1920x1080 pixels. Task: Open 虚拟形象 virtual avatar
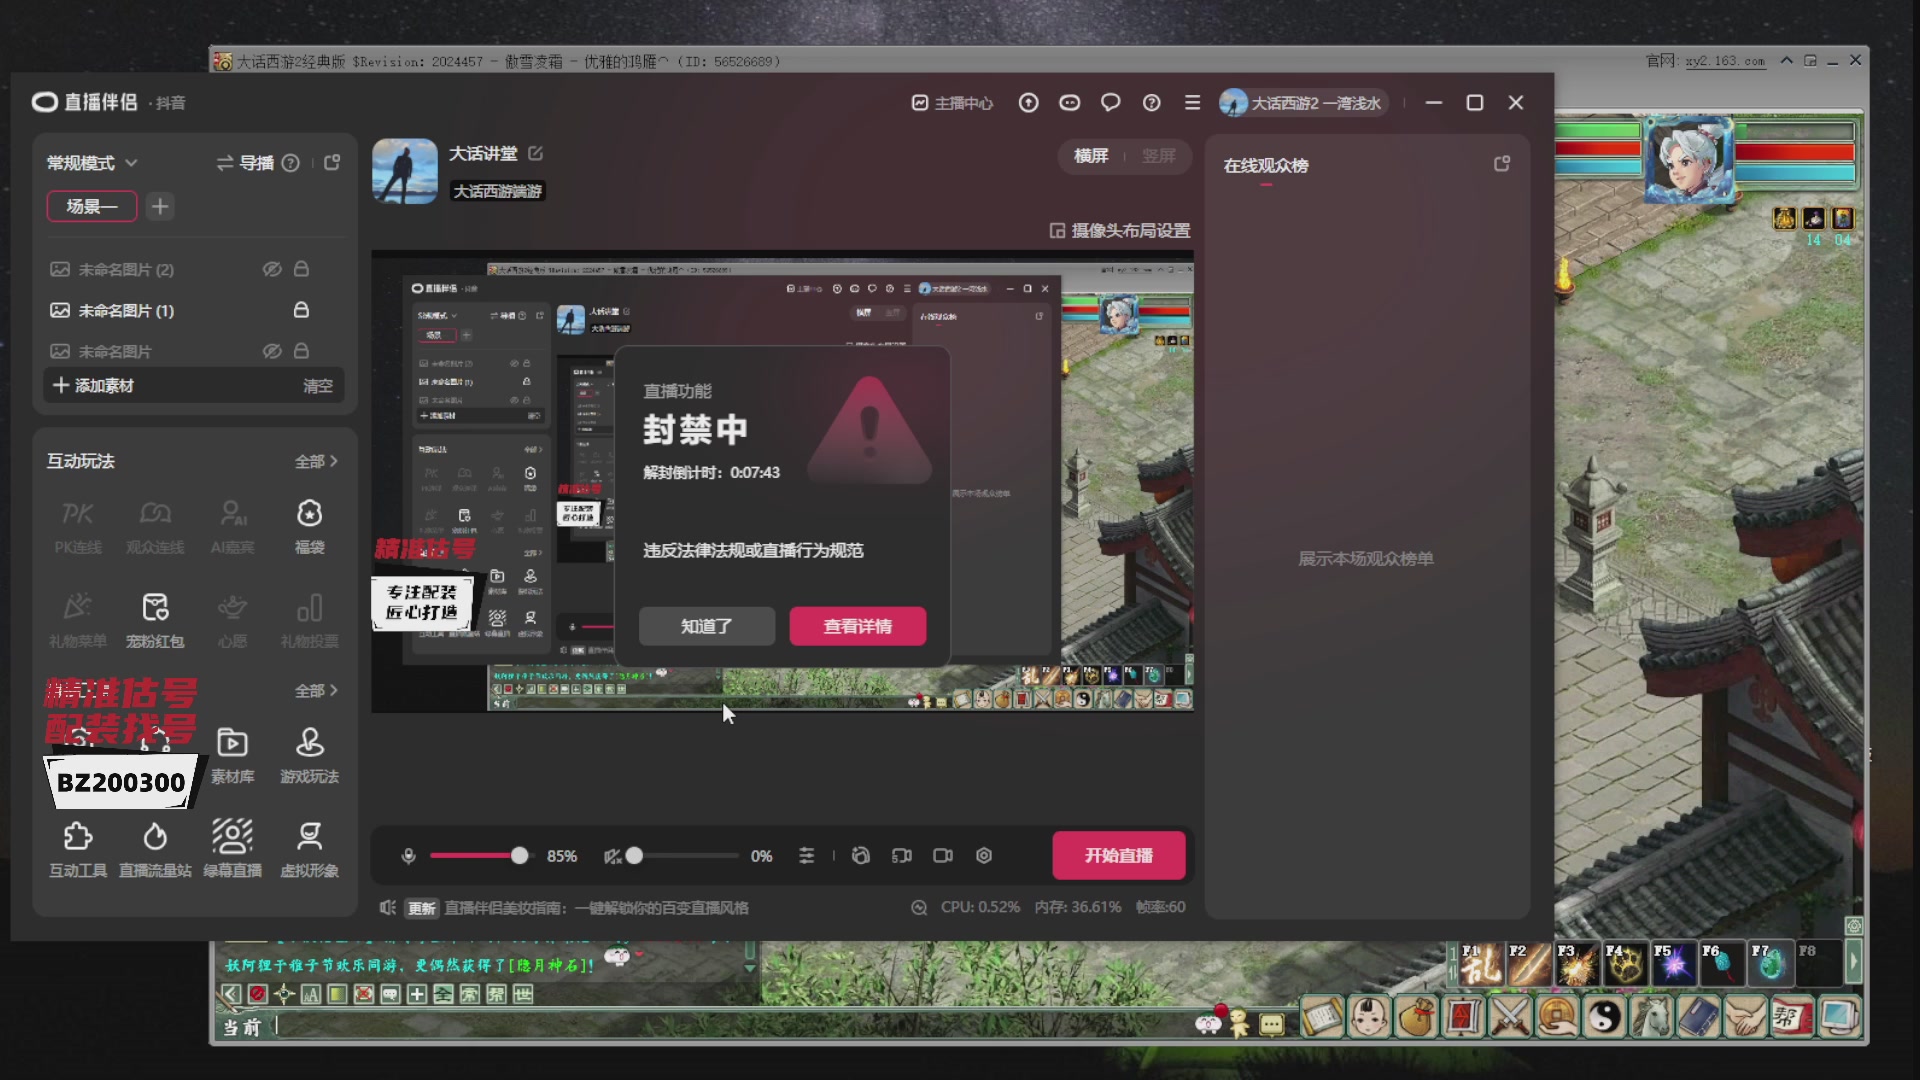(x=309, y=848)
